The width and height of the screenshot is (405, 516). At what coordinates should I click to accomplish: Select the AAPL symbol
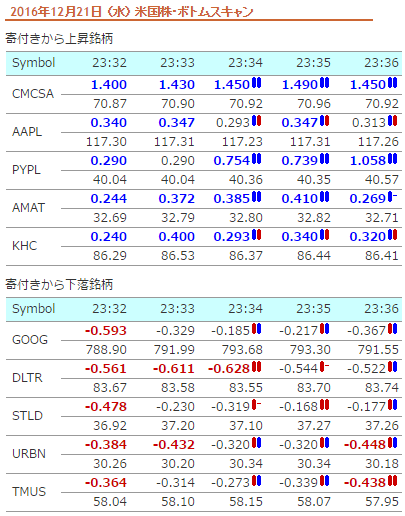point(27,132)
